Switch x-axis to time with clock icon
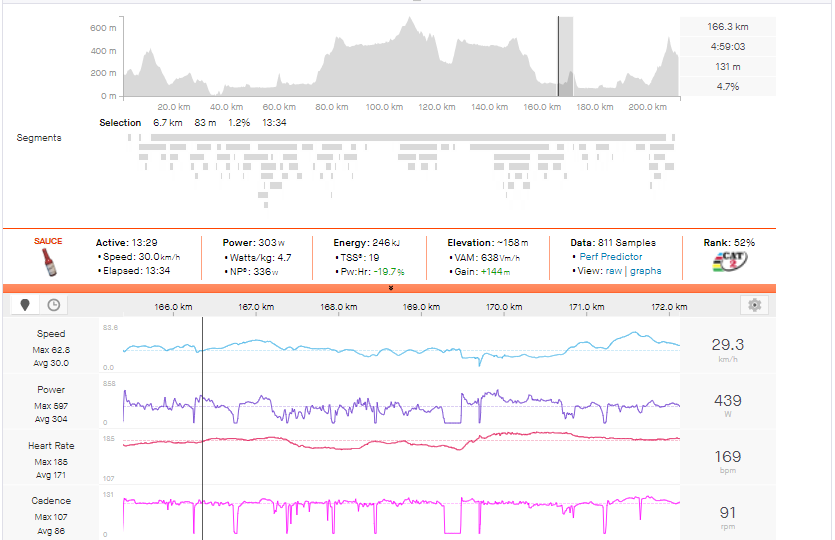835x540 pixels. tap(53, 305)
